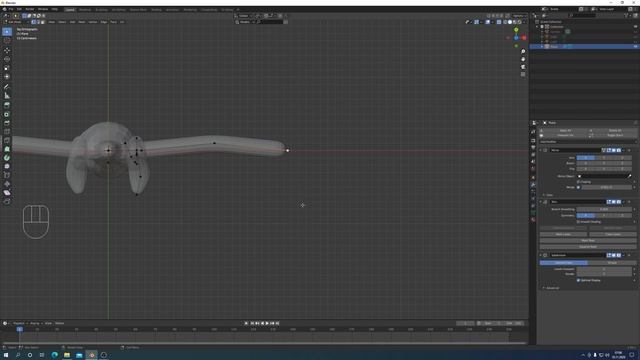Activate the combined Transform tool
The height and width of the screenshot is (360, 640).
[x=7, y=76]
